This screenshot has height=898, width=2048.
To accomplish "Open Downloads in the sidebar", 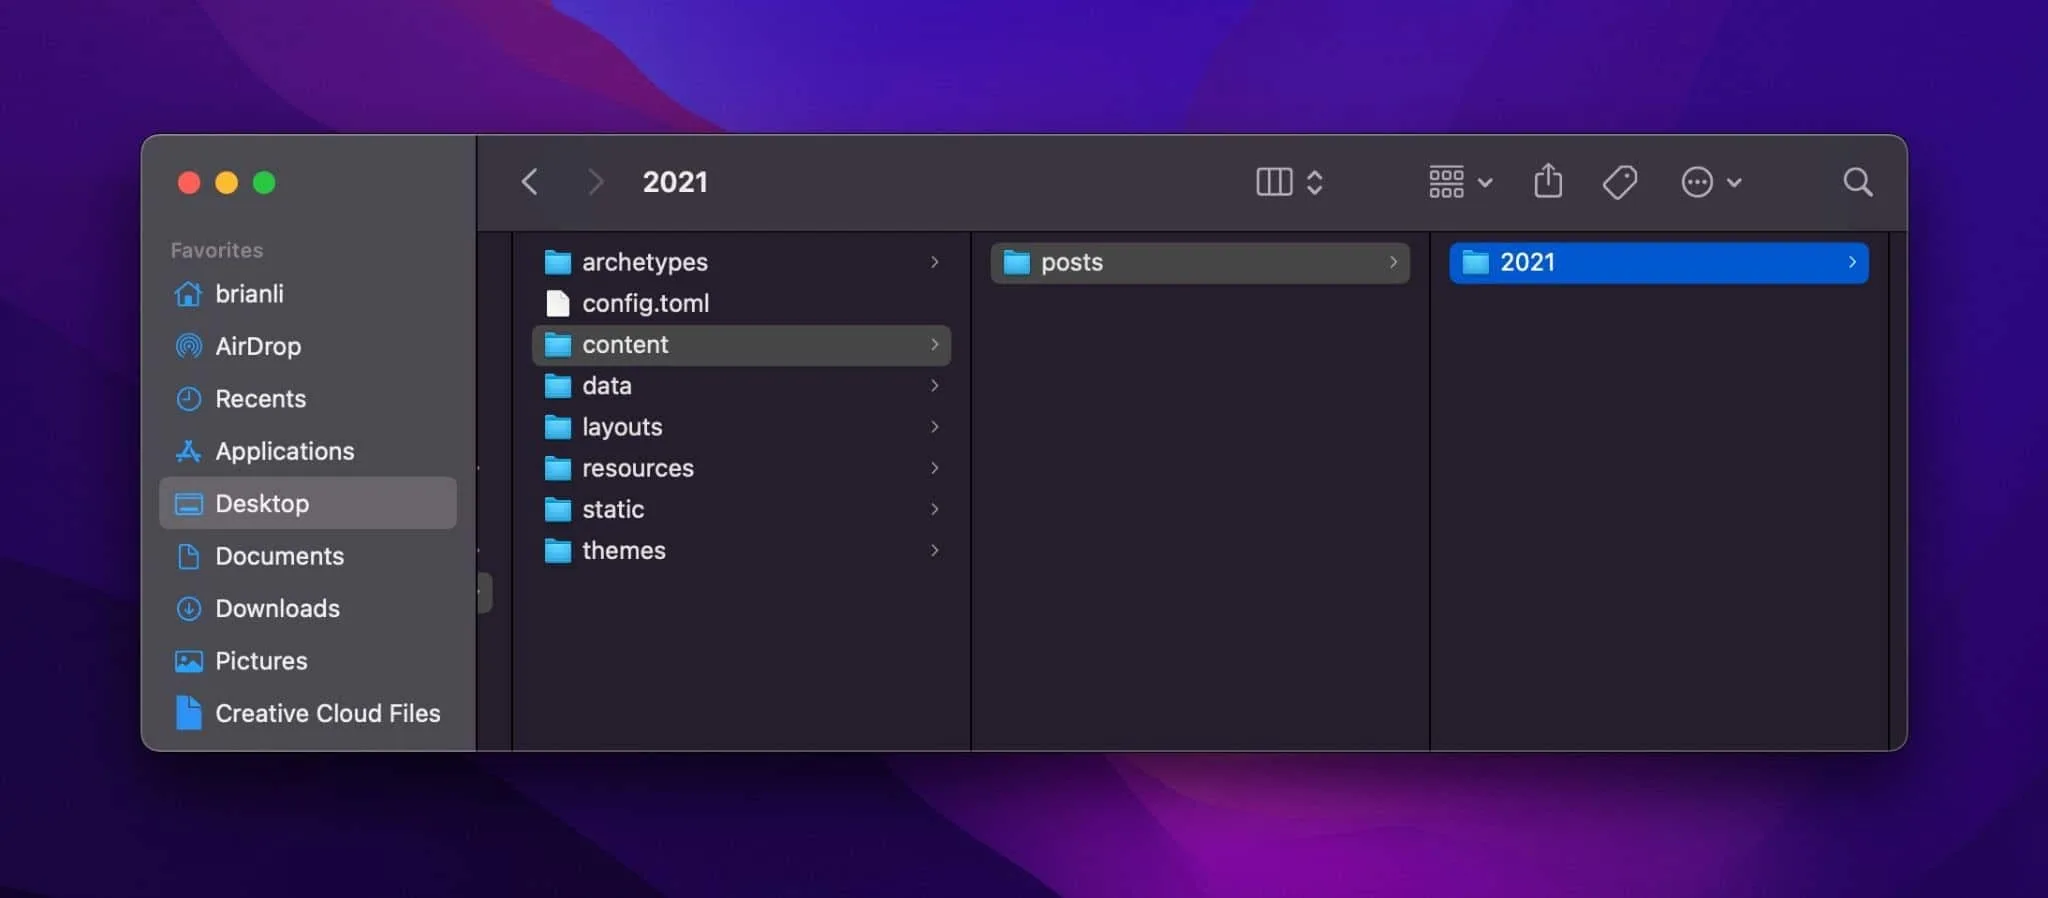I will point(308,608).
